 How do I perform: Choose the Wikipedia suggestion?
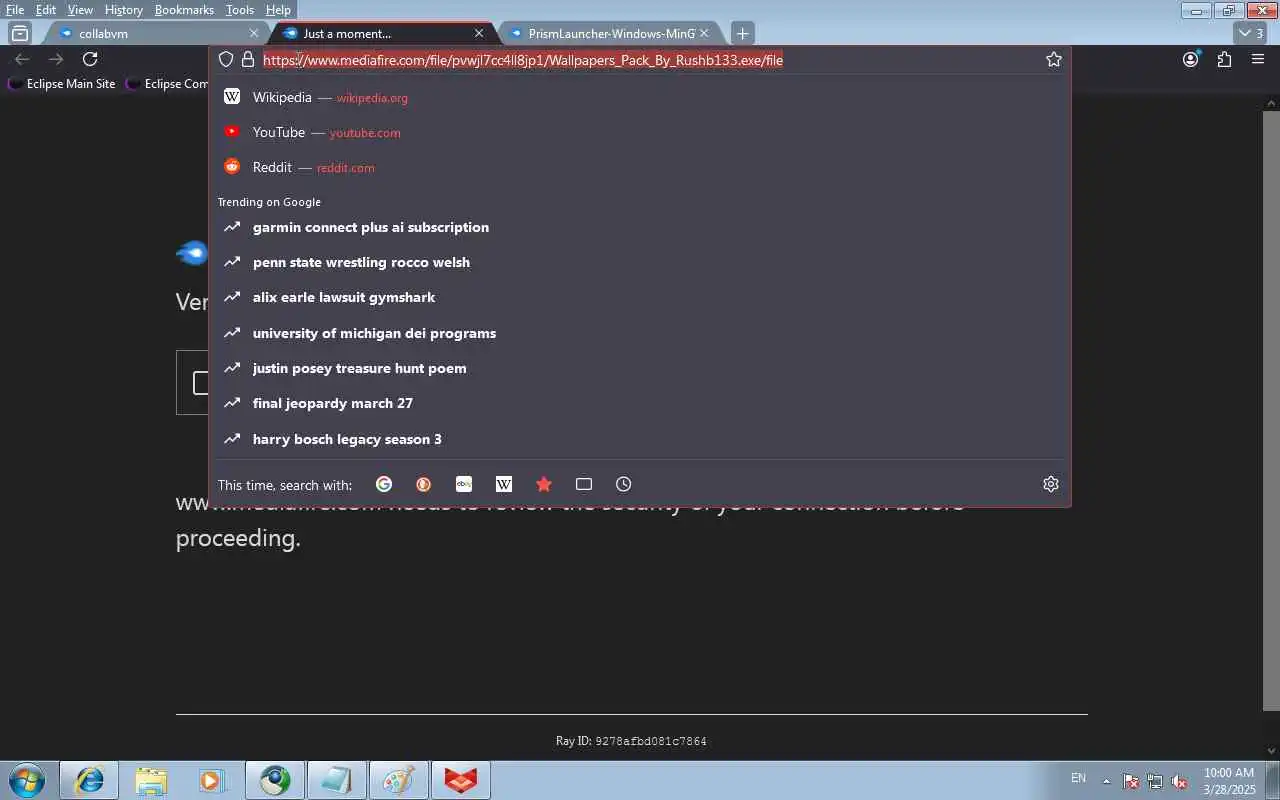640,97
